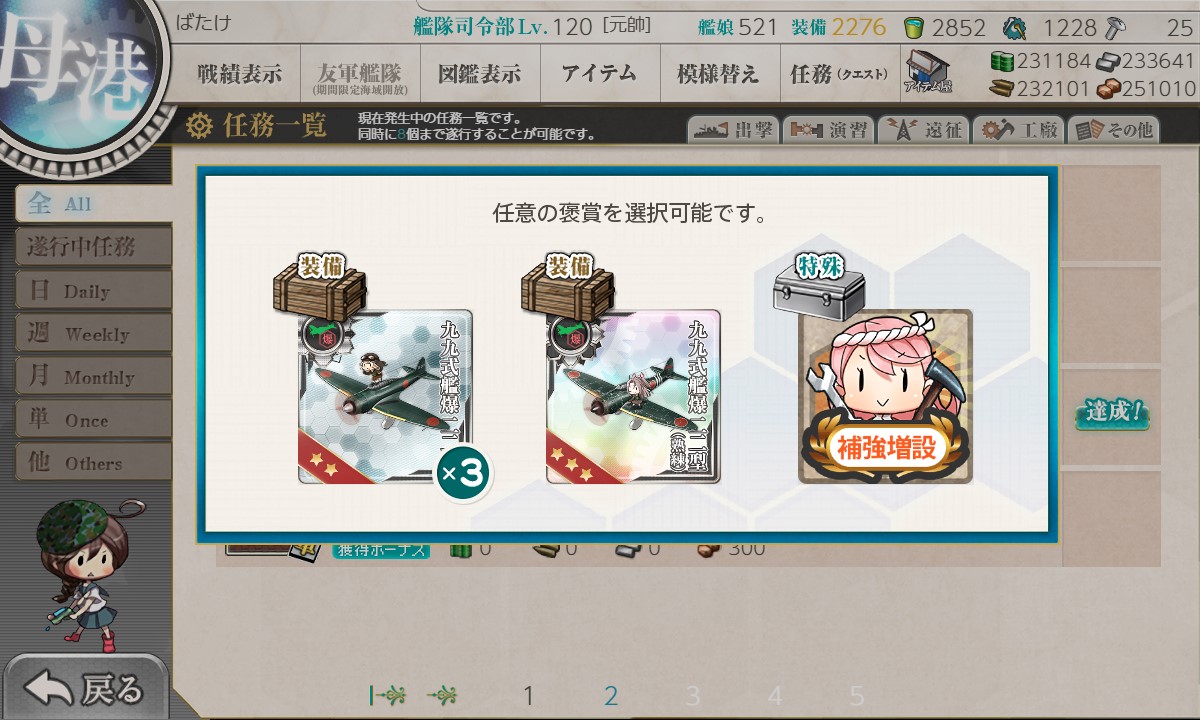Filter quests by Weekly category
The height and width of the screenshot is (720, 1200).
pos(93,334)
